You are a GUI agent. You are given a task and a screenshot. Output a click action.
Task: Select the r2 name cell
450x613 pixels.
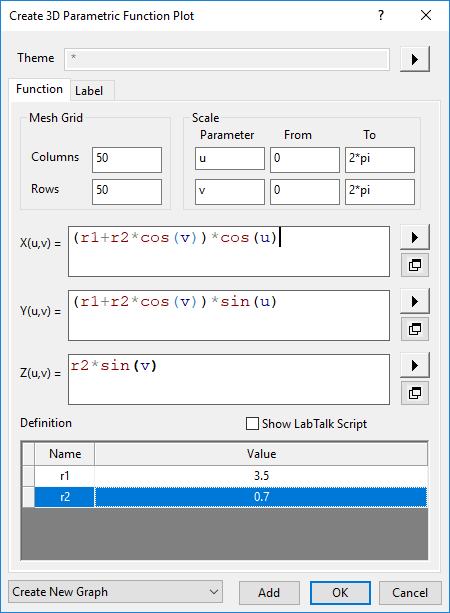click(x=65, y=497)
